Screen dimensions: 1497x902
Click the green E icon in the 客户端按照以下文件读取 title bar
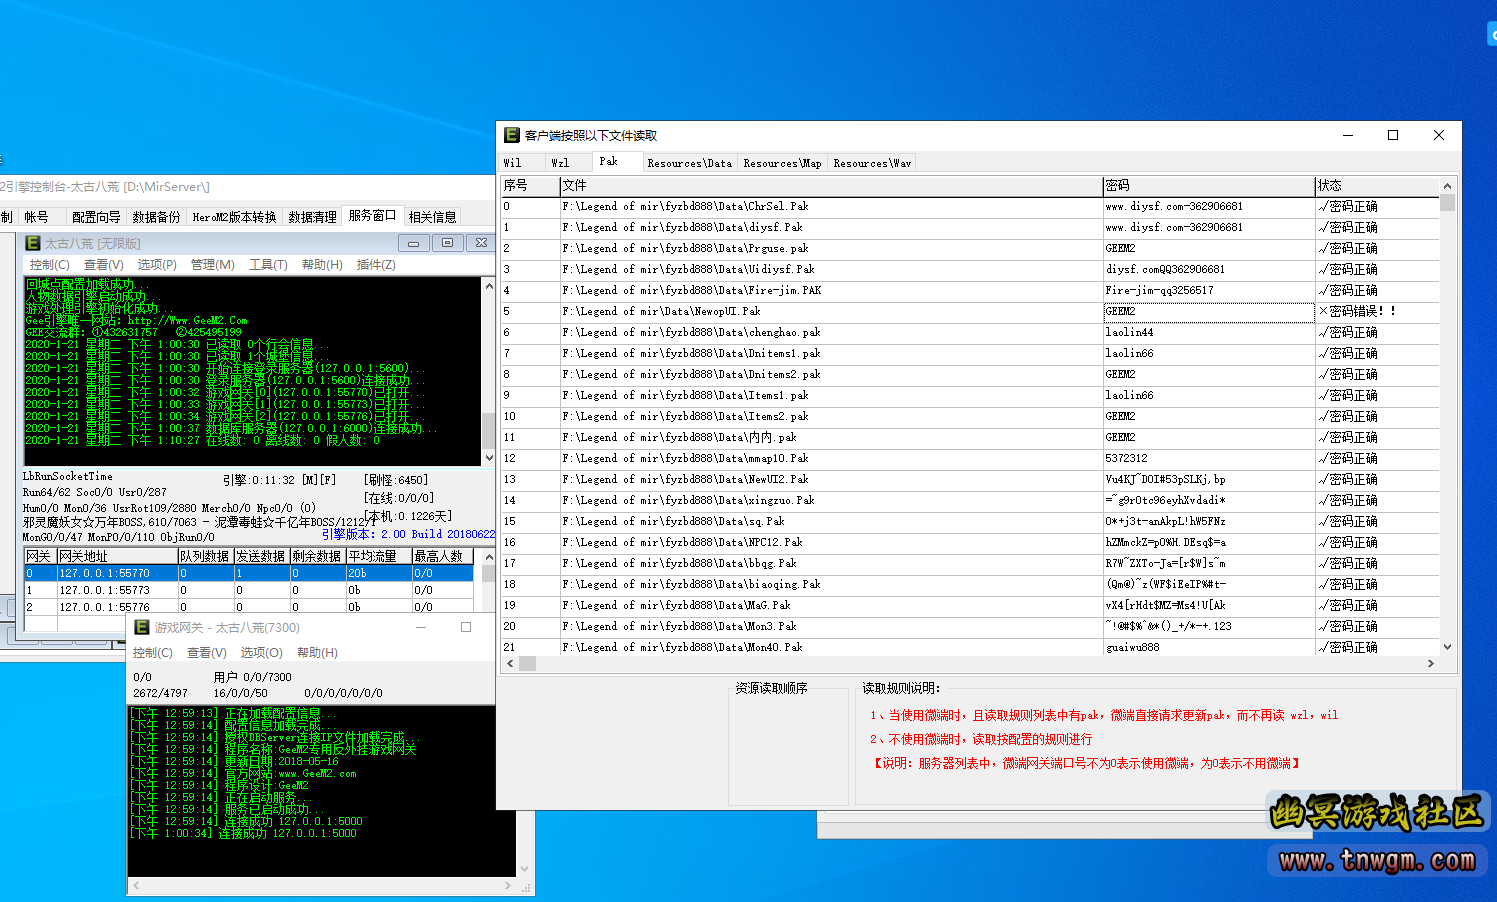(x=511, y=135)
